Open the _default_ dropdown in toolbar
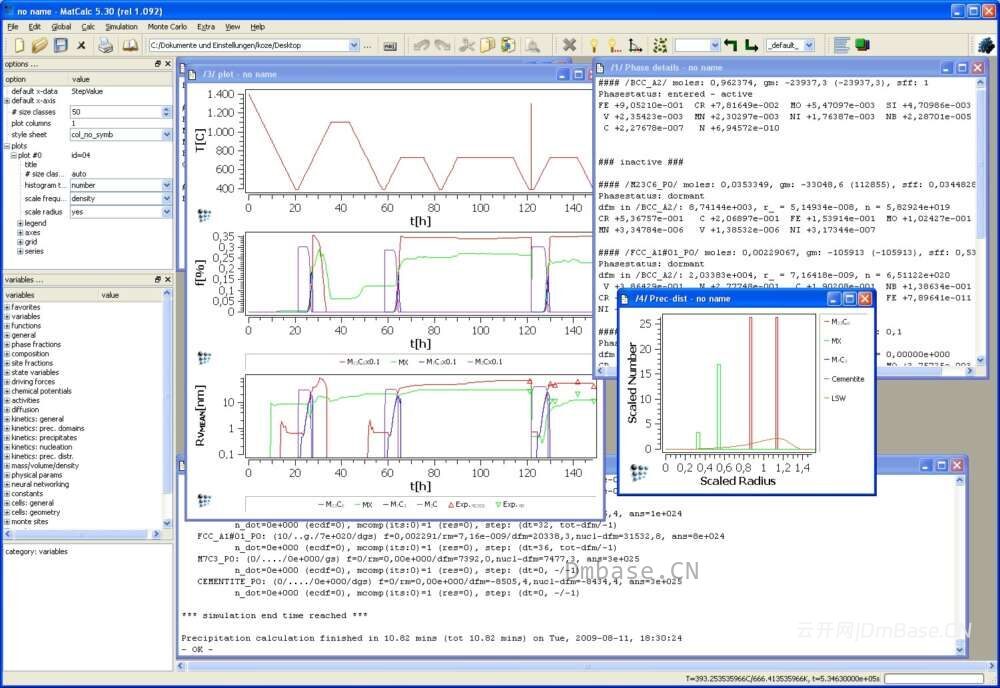 point(809,45)
